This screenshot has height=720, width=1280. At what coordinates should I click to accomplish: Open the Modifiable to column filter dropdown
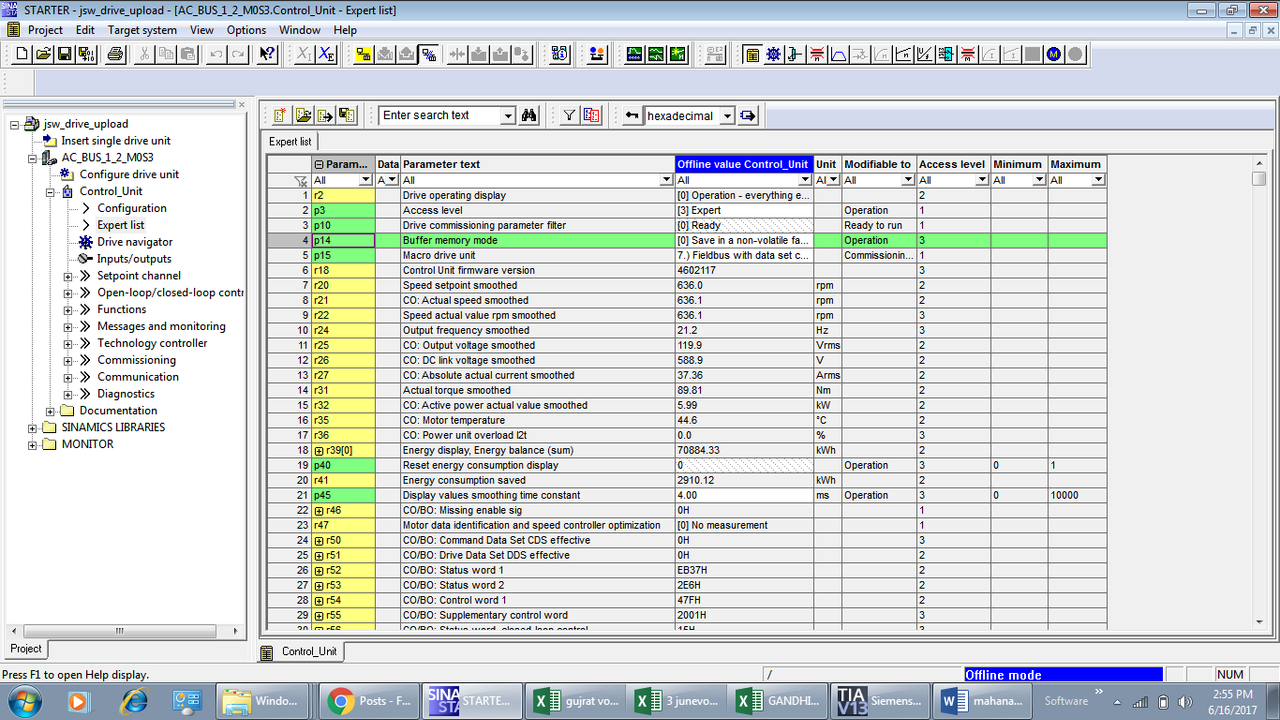point(908,180)
